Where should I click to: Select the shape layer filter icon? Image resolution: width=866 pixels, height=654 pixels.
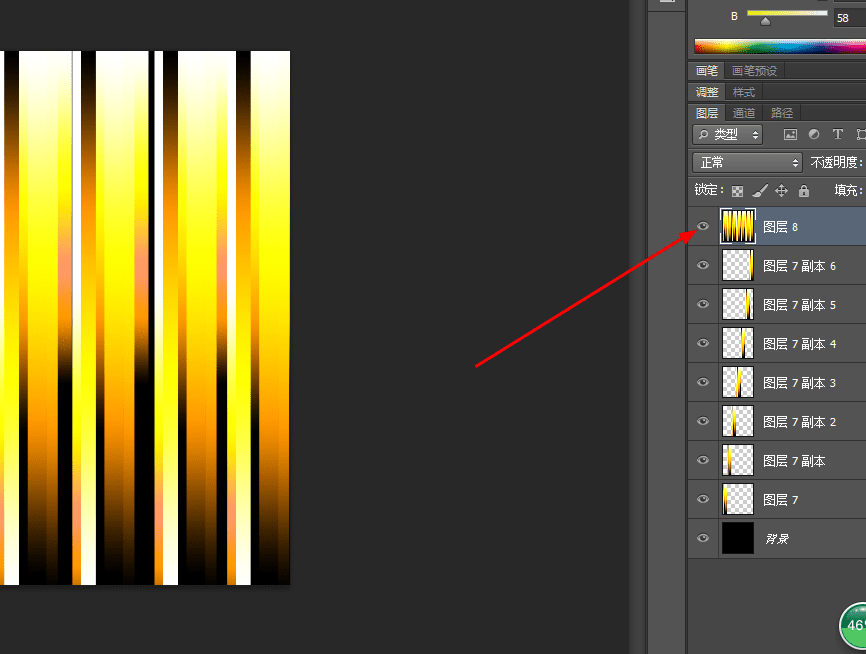click(860, 134)
